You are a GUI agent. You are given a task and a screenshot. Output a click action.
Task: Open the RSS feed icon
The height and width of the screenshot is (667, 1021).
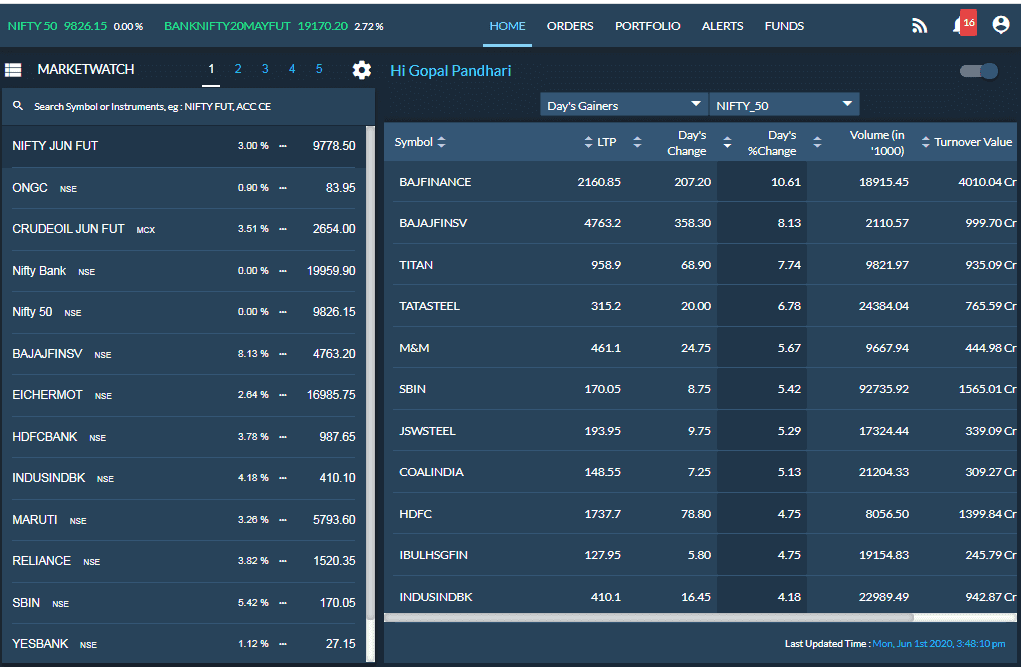click(919, 25)
